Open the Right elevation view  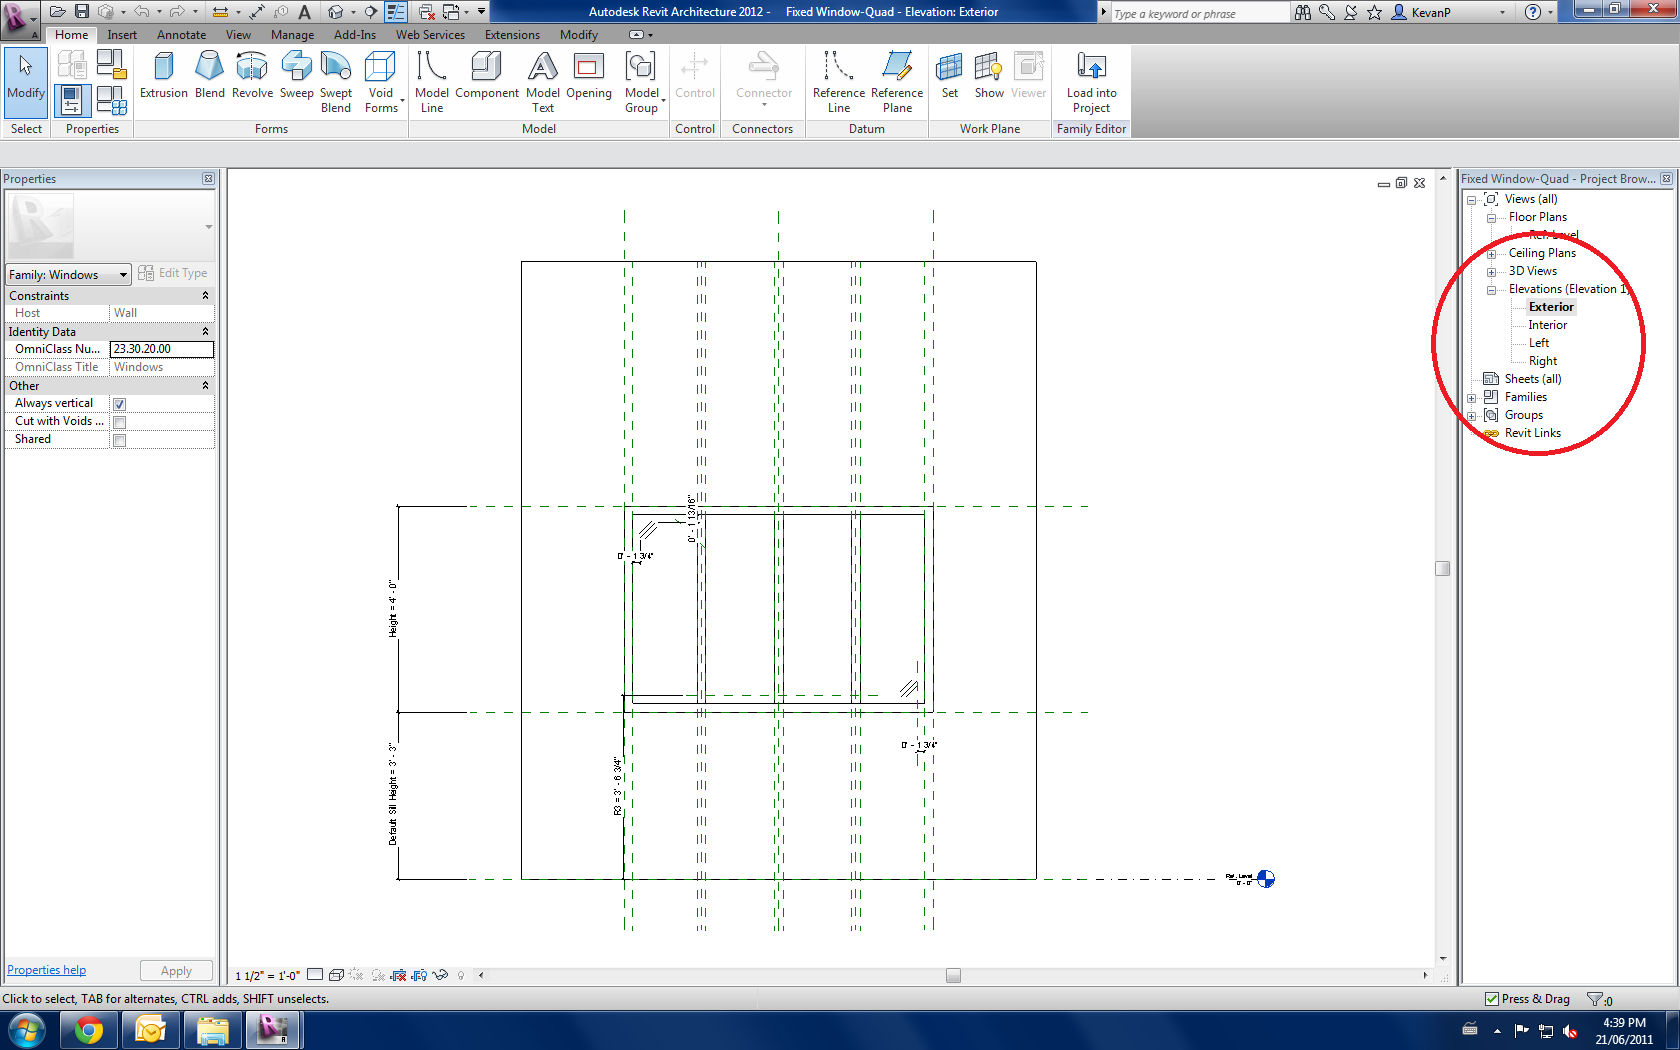pos(1542,361)
